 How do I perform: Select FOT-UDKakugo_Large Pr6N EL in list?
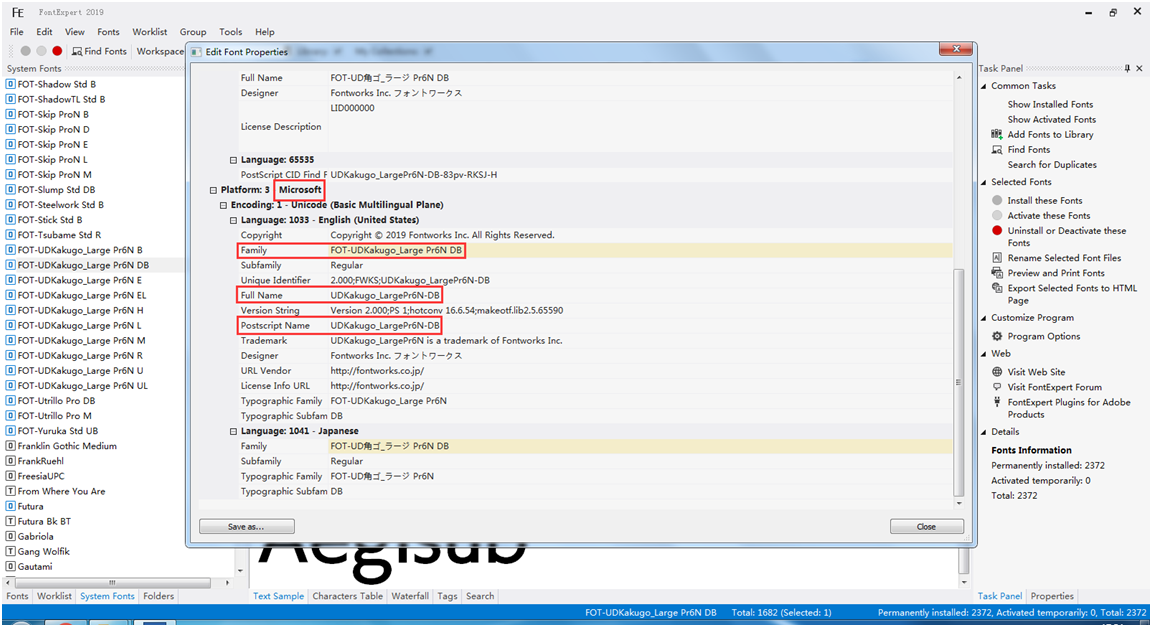[82, 295]
